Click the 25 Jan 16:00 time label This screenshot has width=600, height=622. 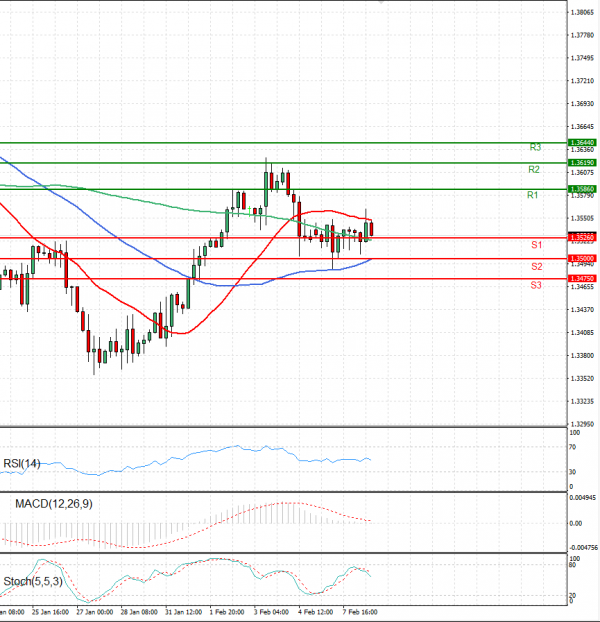50,612
